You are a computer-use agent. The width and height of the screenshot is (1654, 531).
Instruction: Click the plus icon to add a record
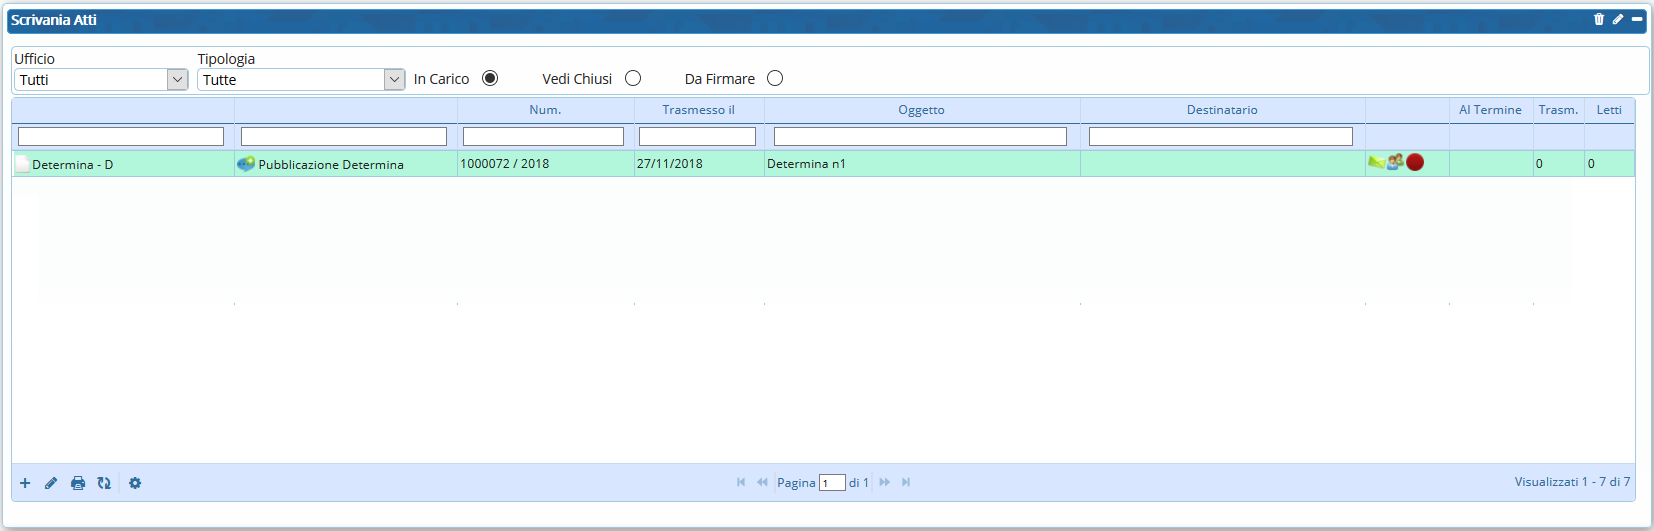click(x=25, y=483)
